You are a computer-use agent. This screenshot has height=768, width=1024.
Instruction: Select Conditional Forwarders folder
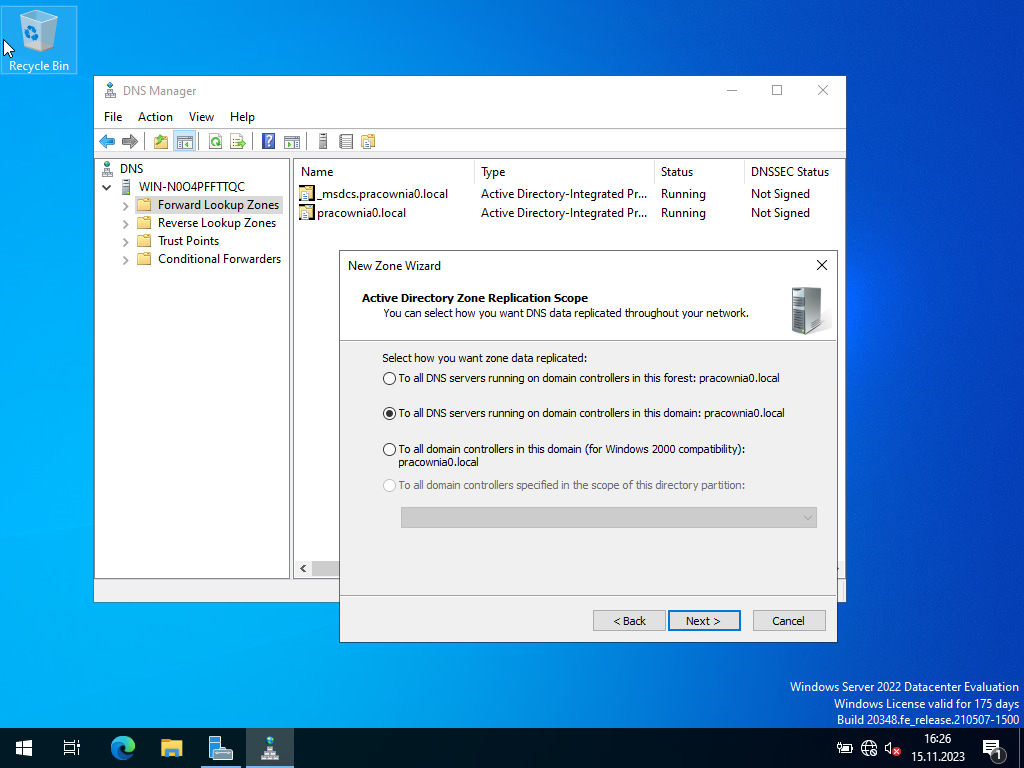(219, 259)
